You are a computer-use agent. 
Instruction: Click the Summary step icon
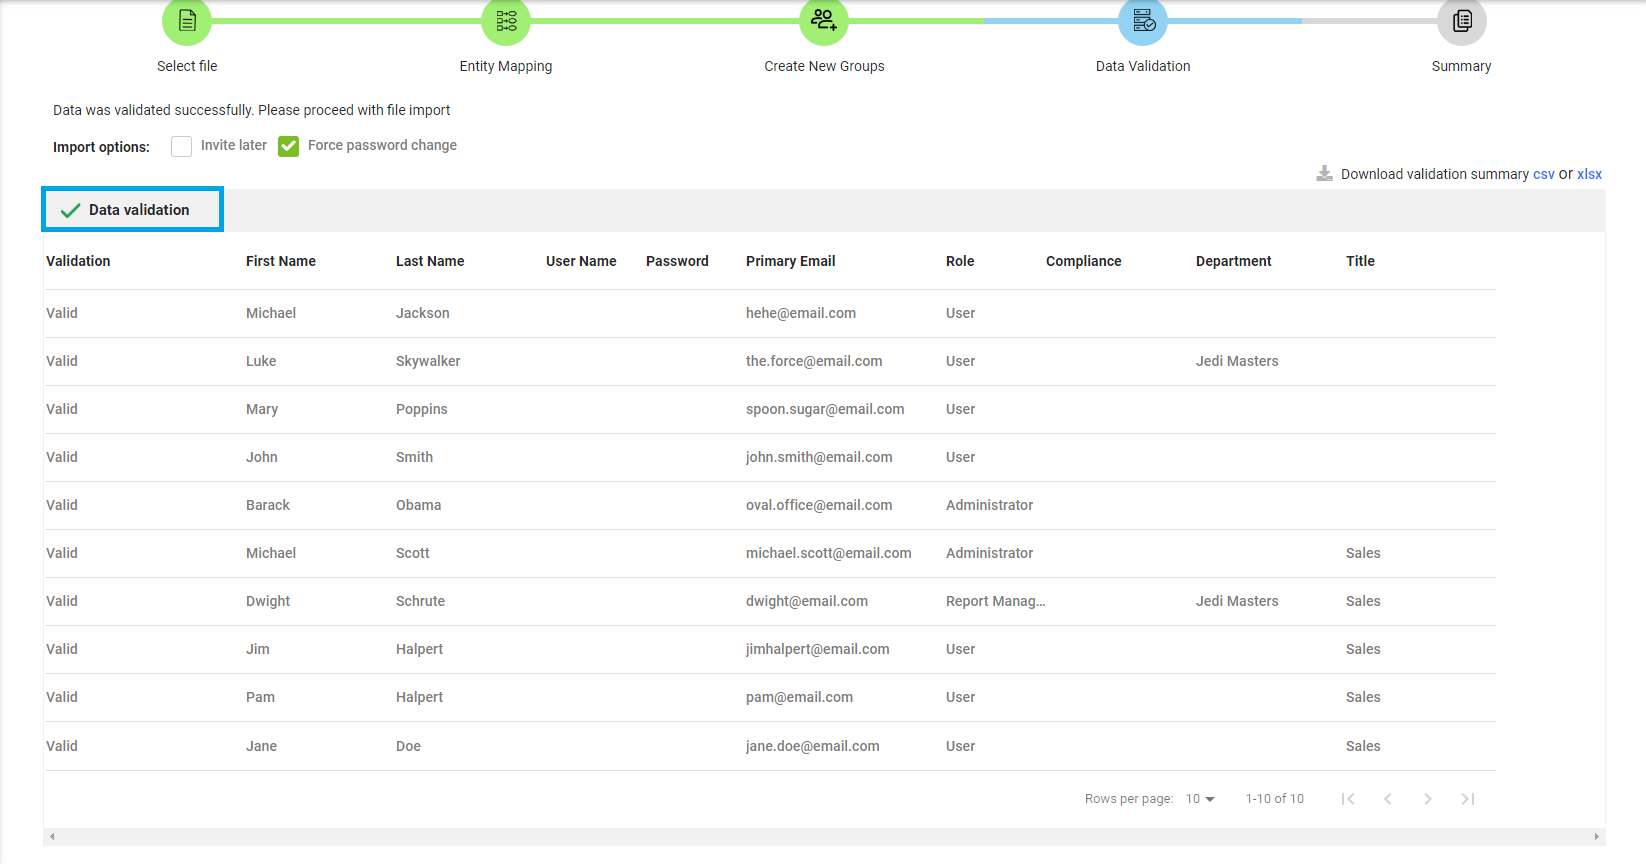click(x=1461, y=21)
